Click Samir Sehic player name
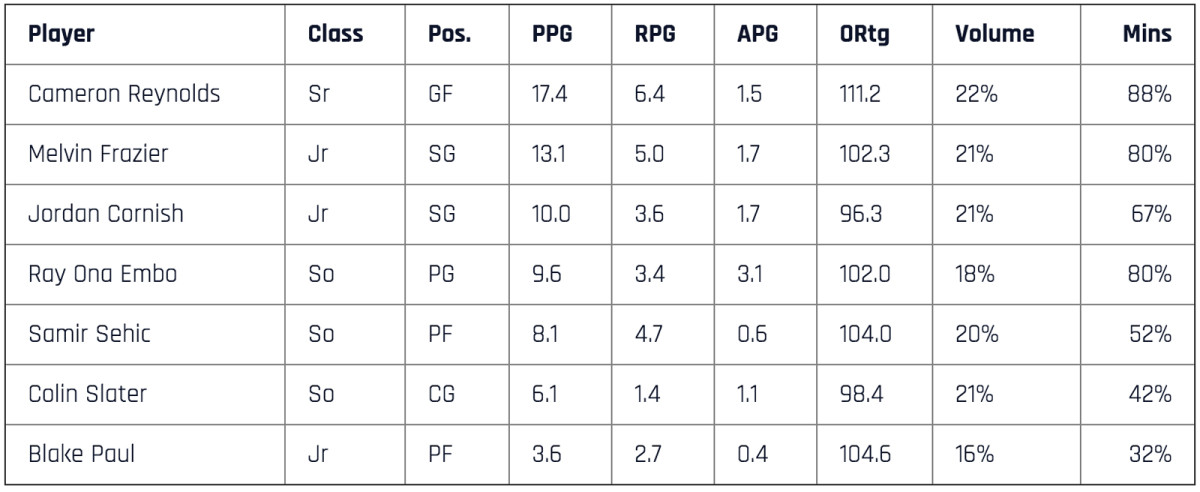Screen dimensions: 1200x492 (x=89, y=334)
